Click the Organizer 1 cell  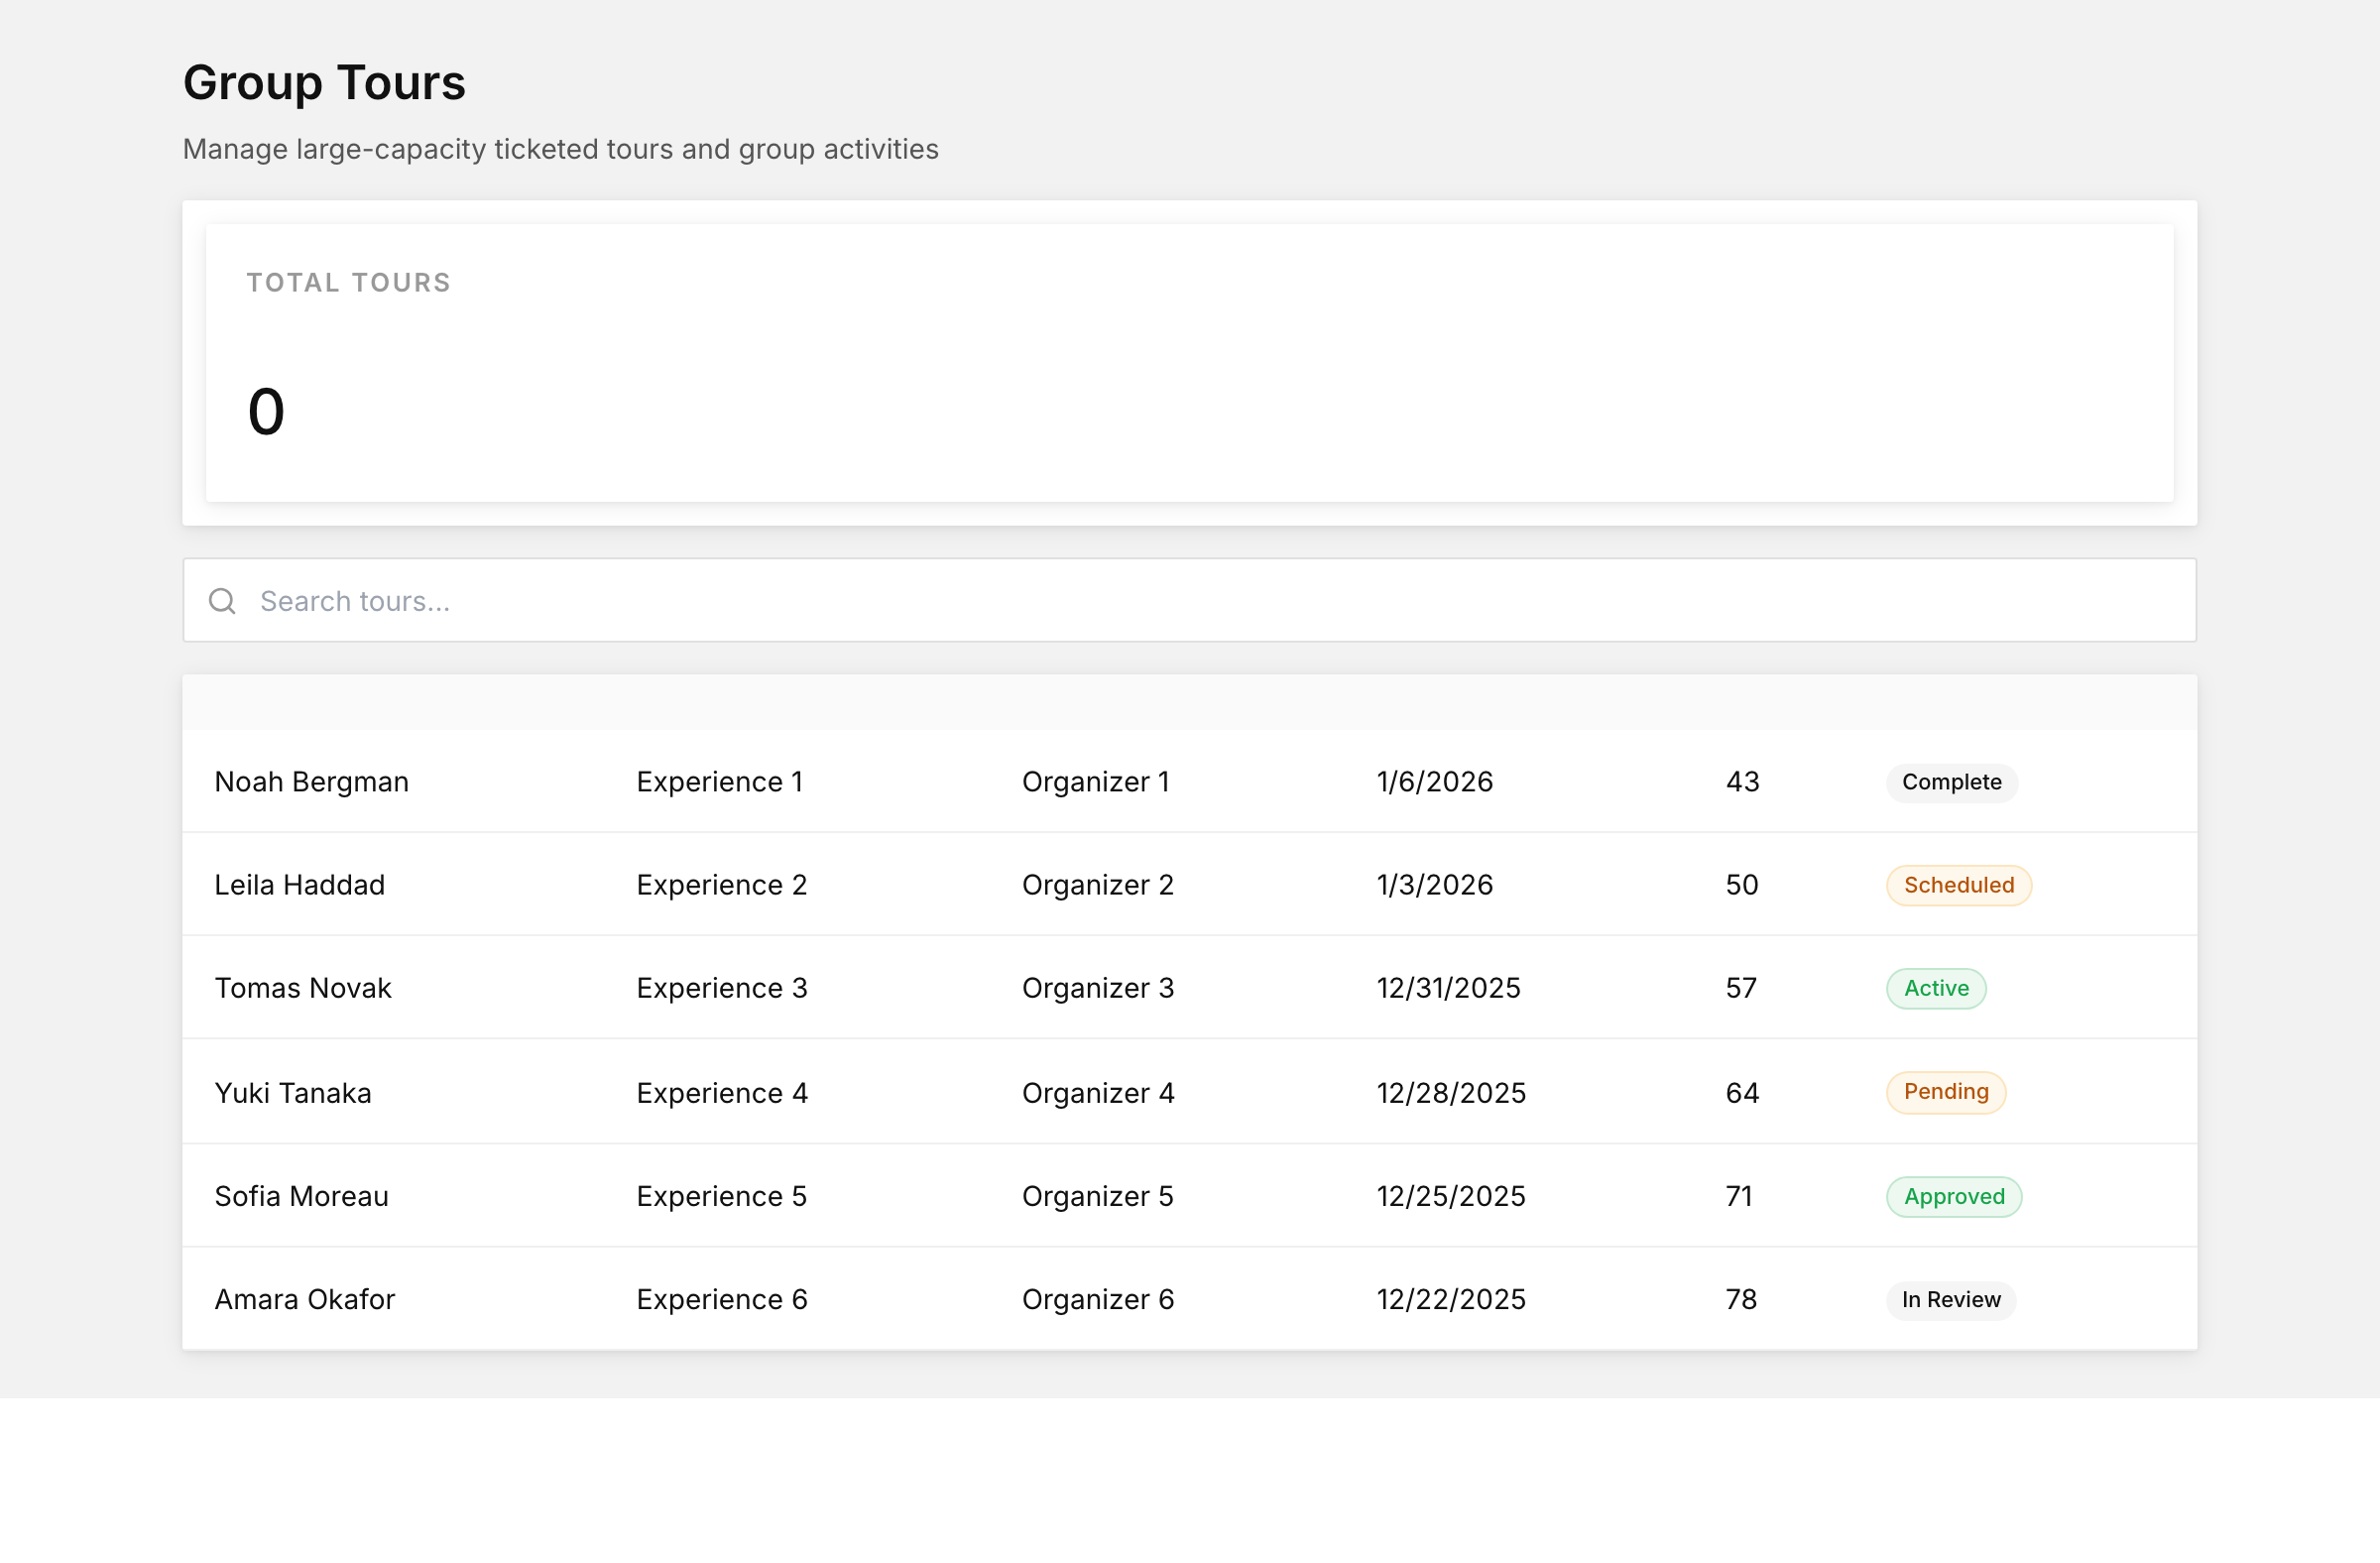(1096, 782)
